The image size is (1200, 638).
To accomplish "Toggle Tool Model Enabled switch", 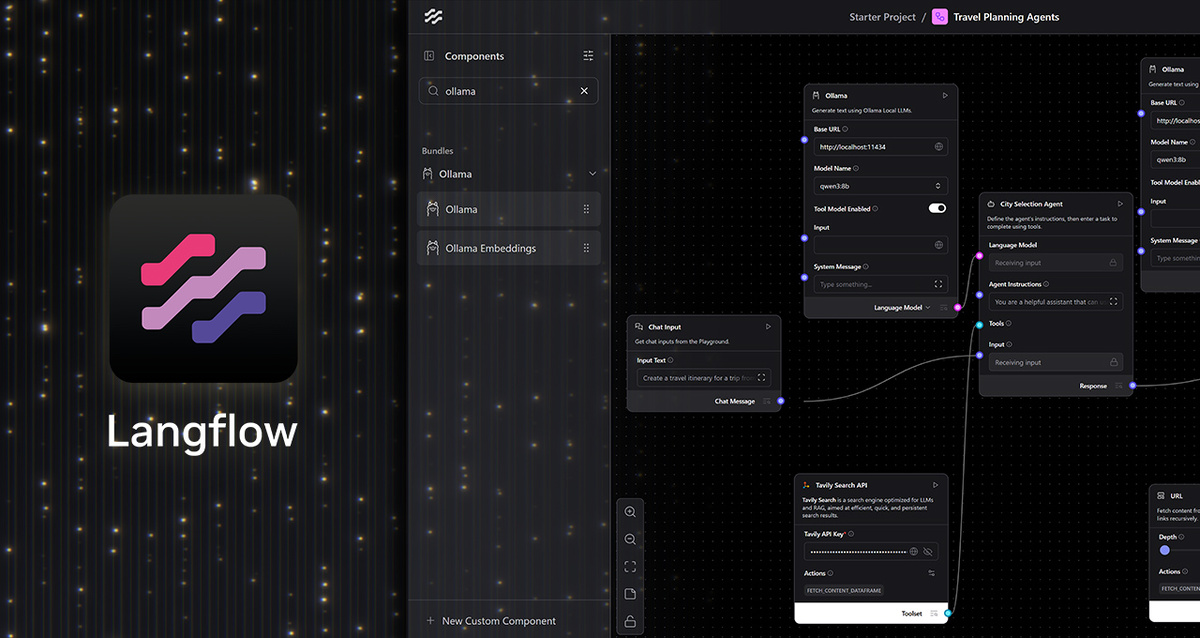I will coord(937,209).
